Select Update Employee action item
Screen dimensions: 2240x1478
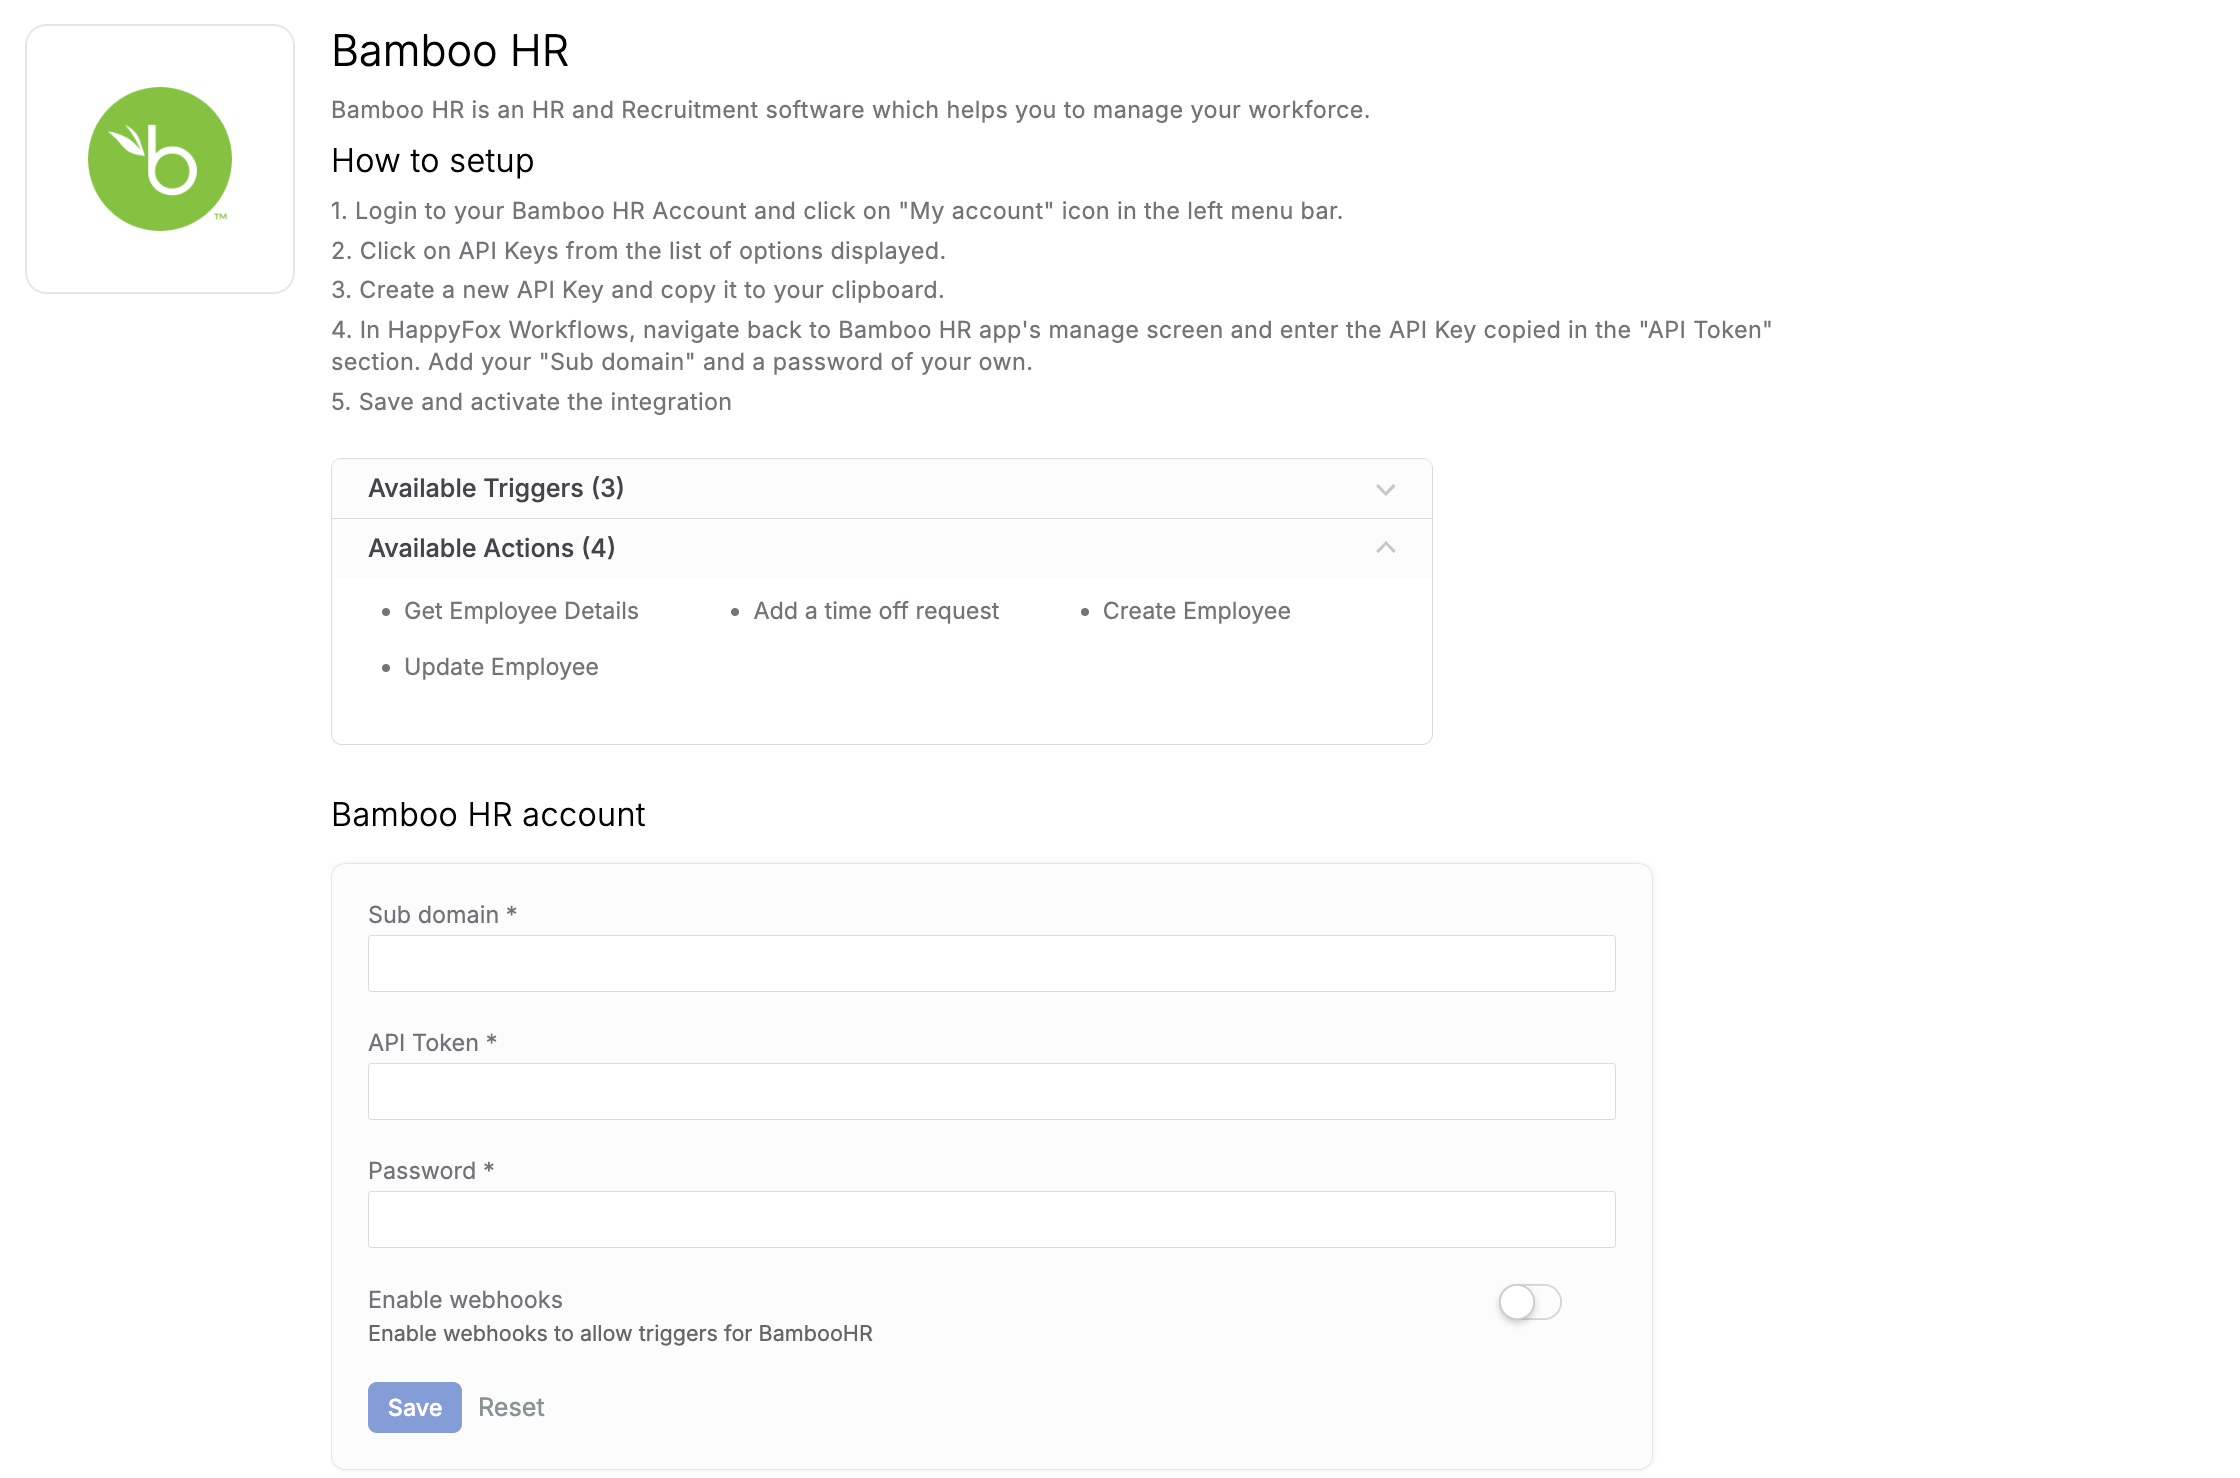click(501, 667)
